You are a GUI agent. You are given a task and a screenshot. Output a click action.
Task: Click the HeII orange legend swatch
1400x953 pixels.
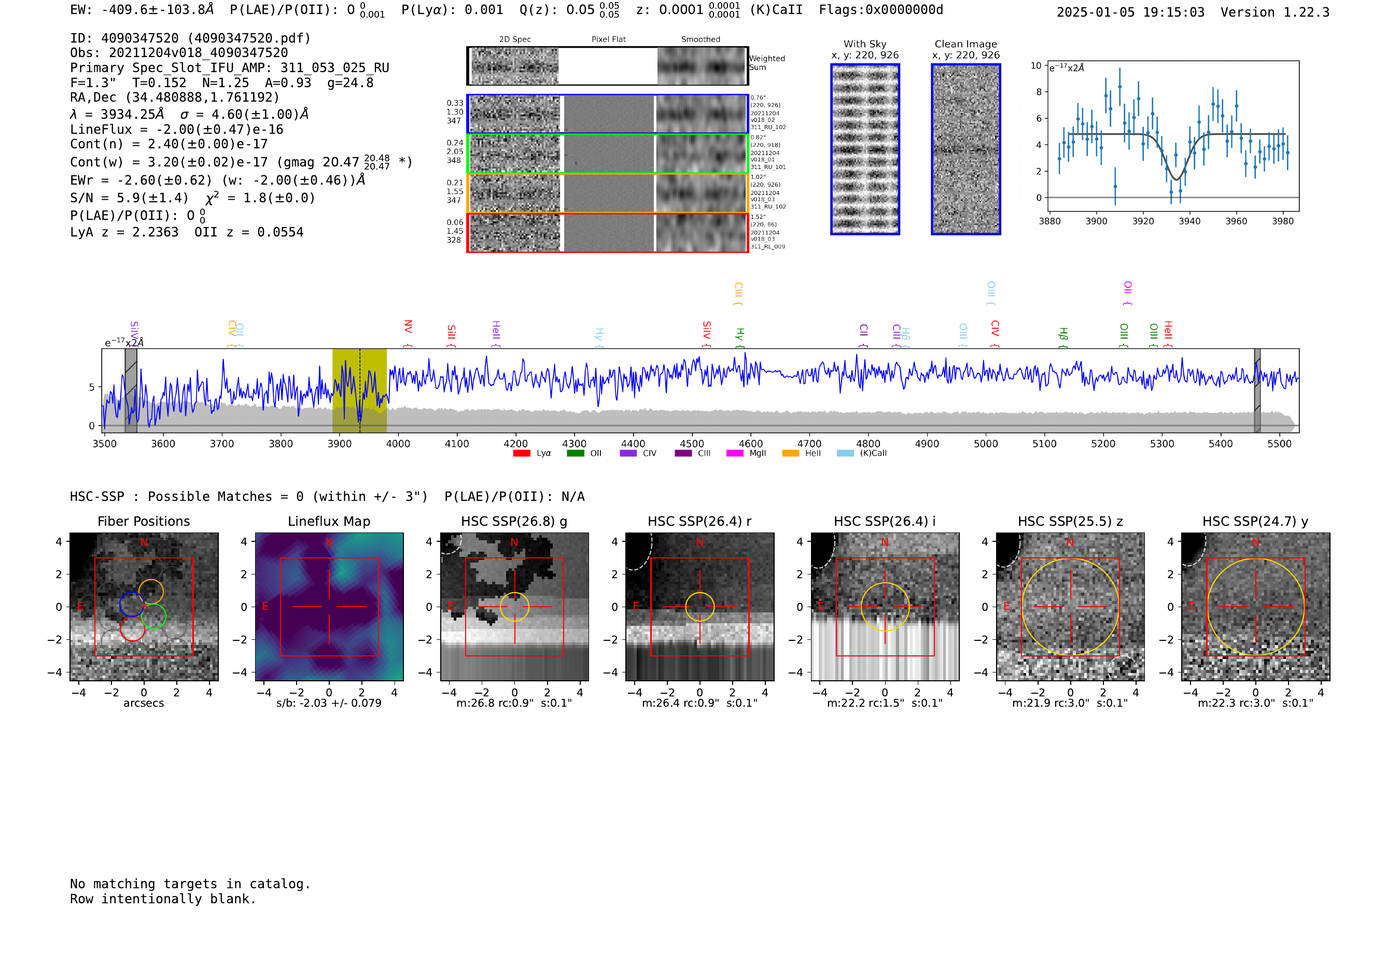[x=791, y=453]
